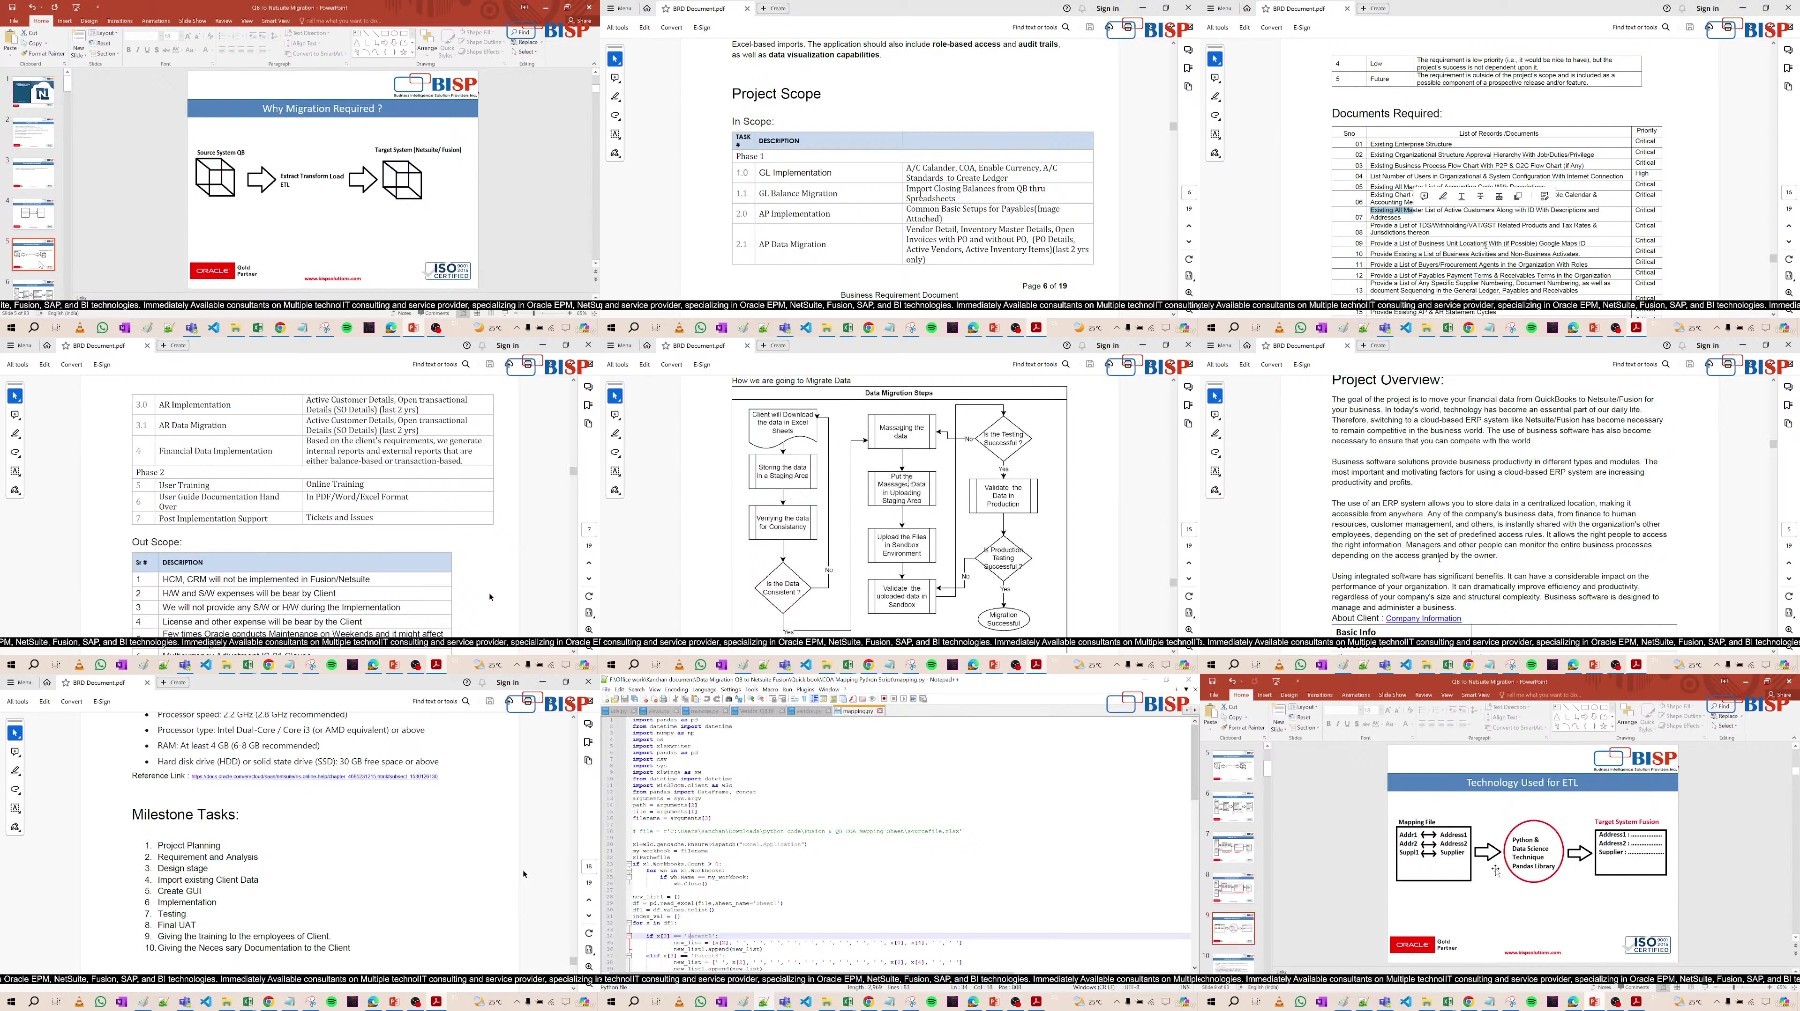The width and height of the screenshot is (1800, 1011).
Task: Click underline icon in PDF text-selection popup toolbar
Action: pos(1461,196)
